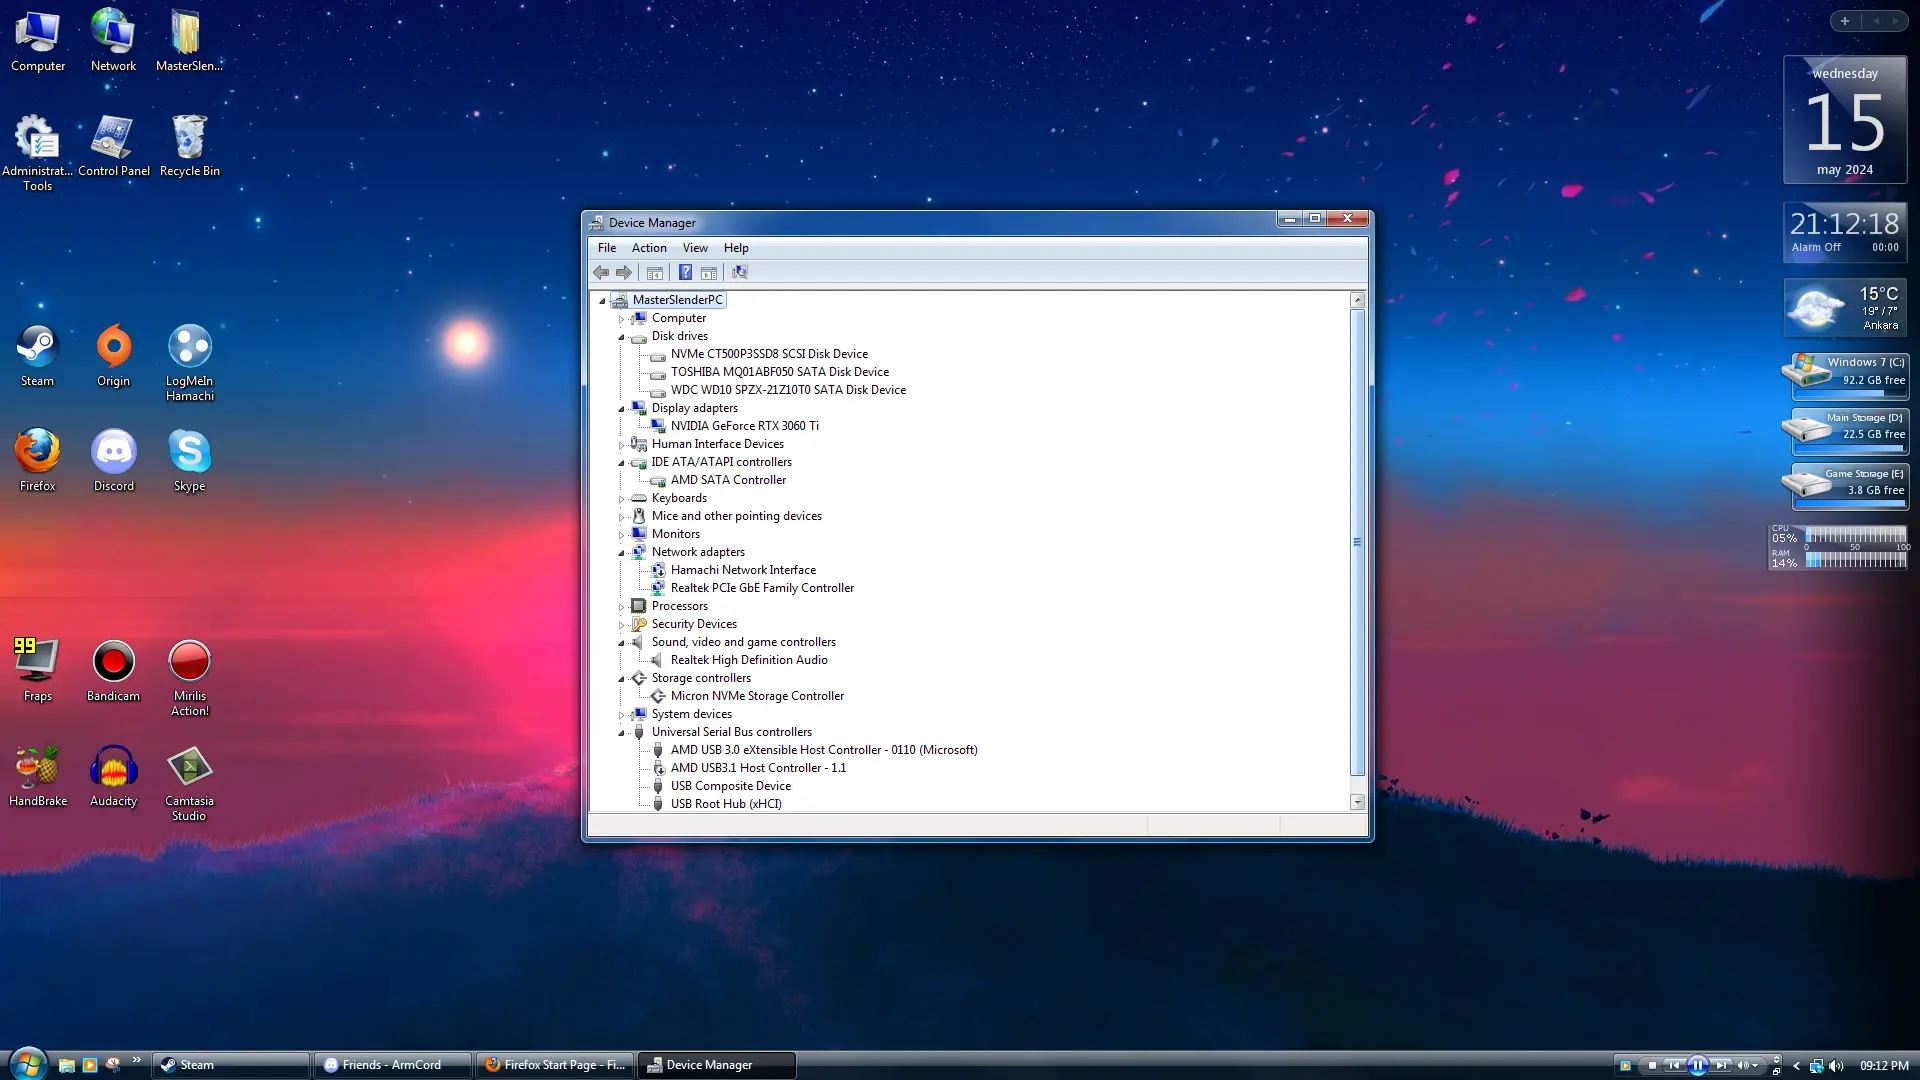Screen dimensions: 1920x1080
Task: Expand Human Interface Devices
Action: click(x=621, y=445)
